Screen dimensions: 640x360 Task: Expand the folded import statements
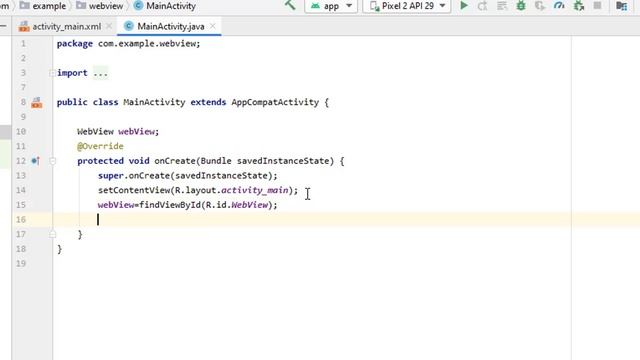(x=52, y=73)
